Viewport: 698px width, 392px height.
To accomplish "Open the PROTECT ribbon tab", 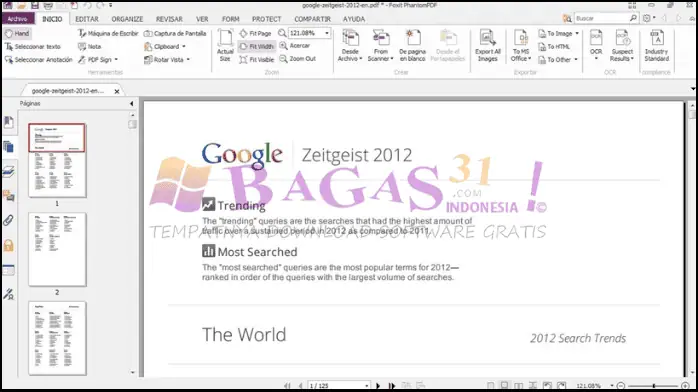I will (267, 19).
